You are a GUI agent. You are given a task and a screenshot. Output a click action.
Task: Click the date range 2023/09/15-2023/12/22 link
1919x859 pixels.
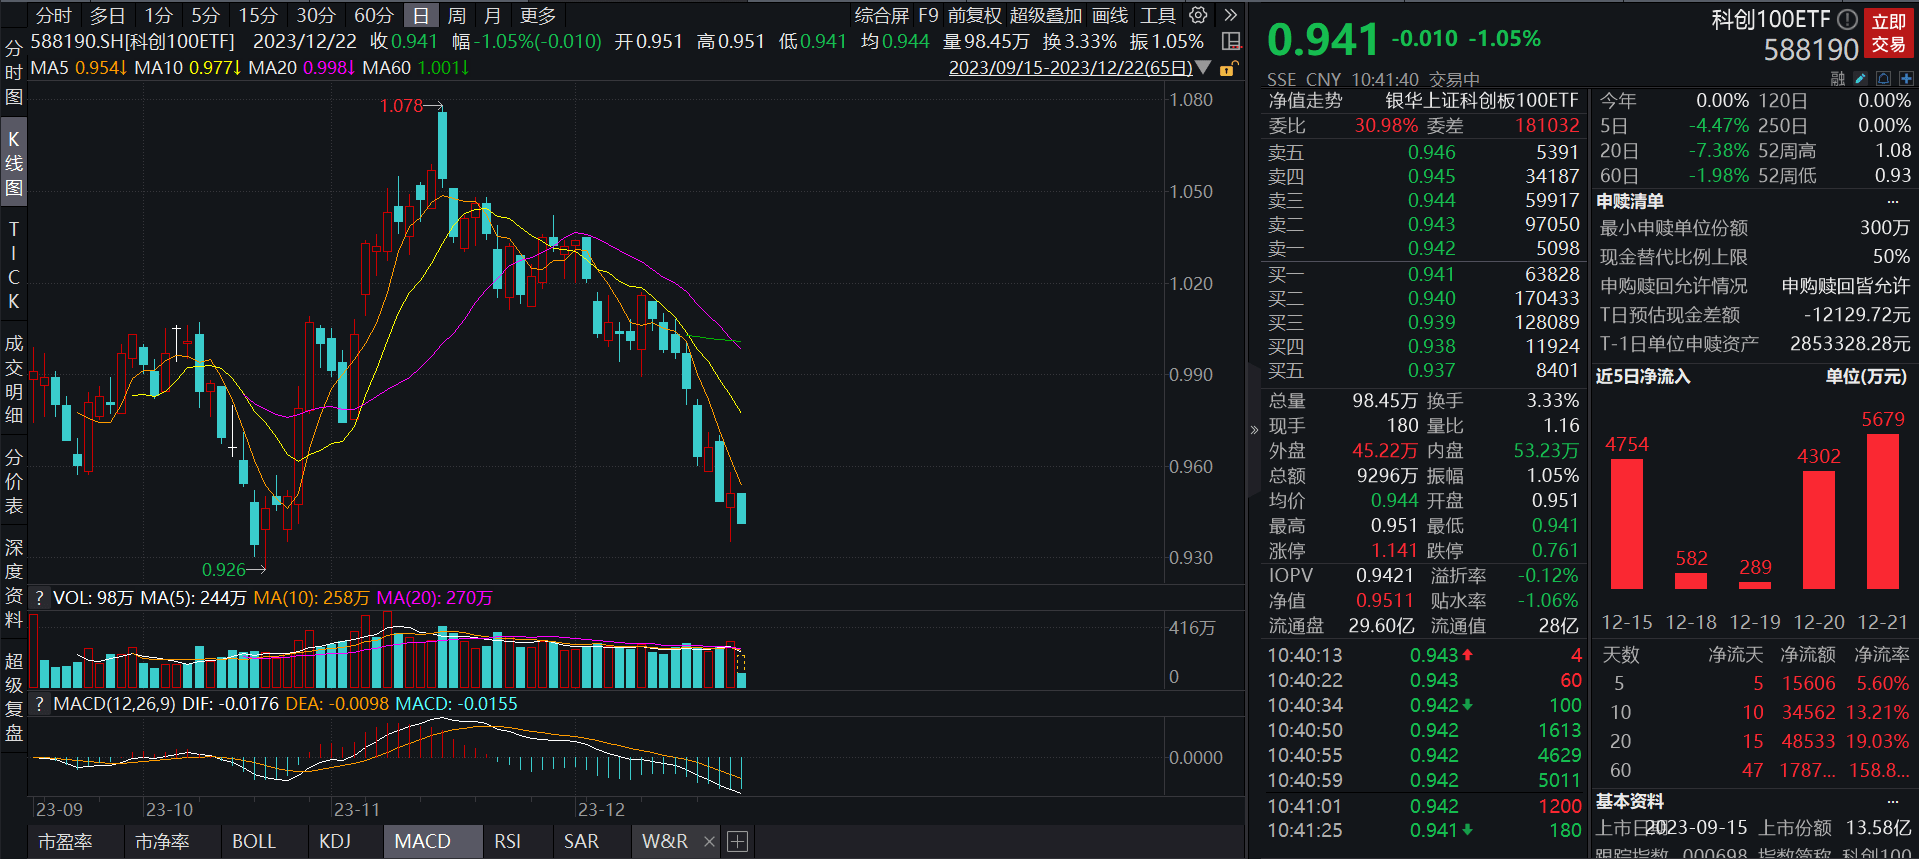tap(1070, 68)
